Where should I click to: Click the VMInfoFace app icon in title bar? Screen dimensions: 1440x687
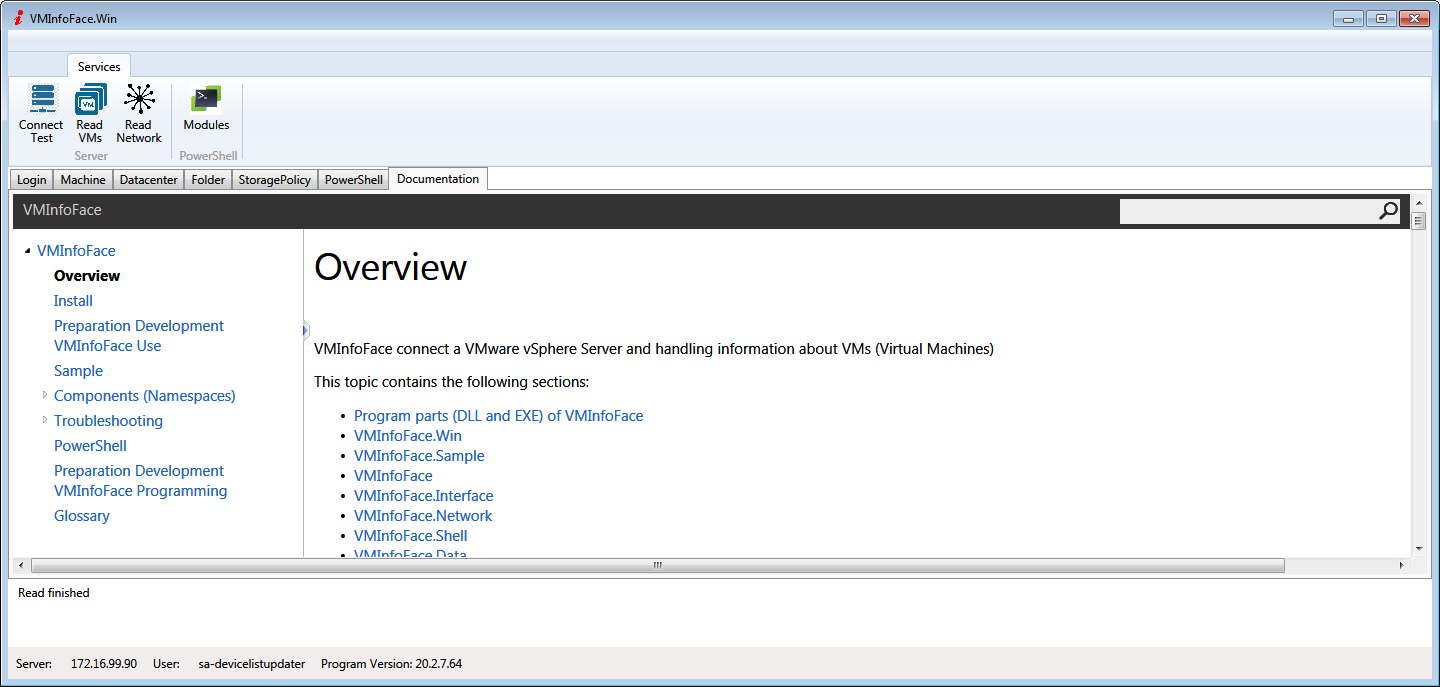[x=18, y=18]
